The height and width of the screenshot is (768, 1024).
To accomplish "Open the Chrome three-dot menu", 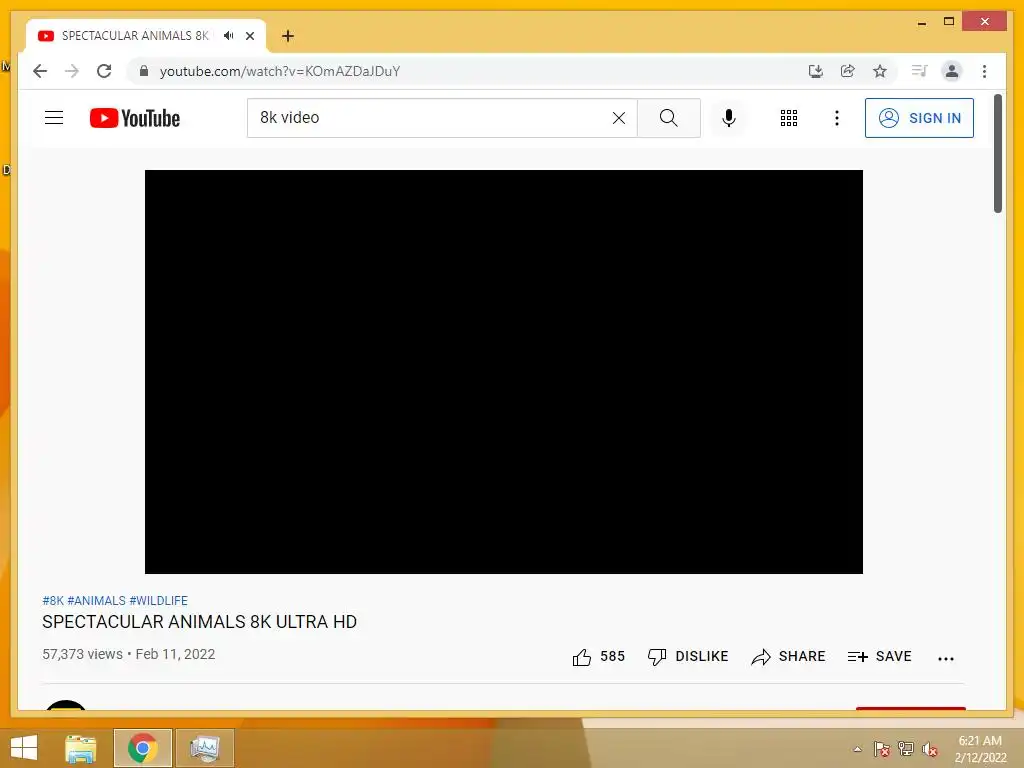I will pos(984,71).
